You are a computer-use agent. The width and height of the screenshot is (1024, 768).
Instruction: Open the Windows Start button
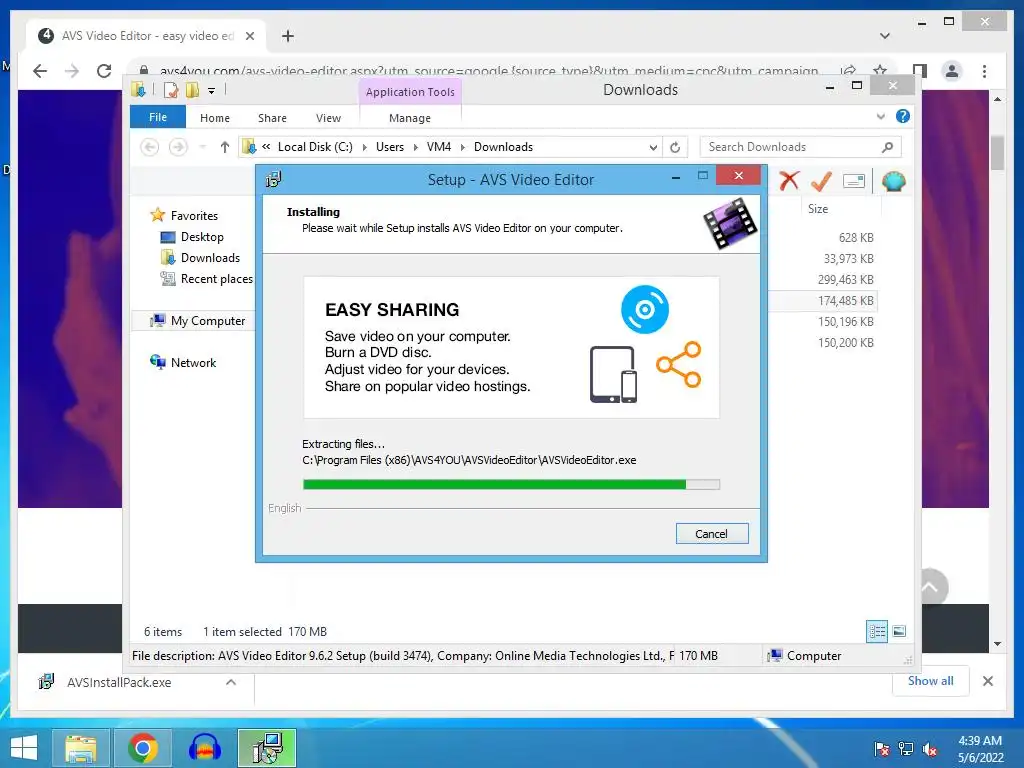[24, 748]
